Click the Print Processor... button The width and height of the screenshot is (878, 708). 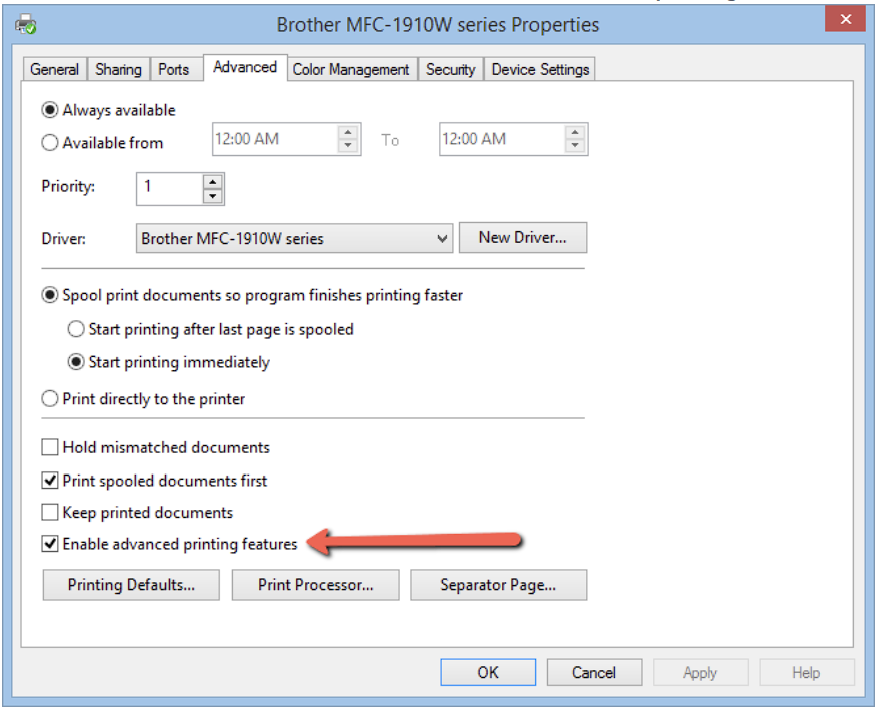pyautogui.click(x=316, y=585)
